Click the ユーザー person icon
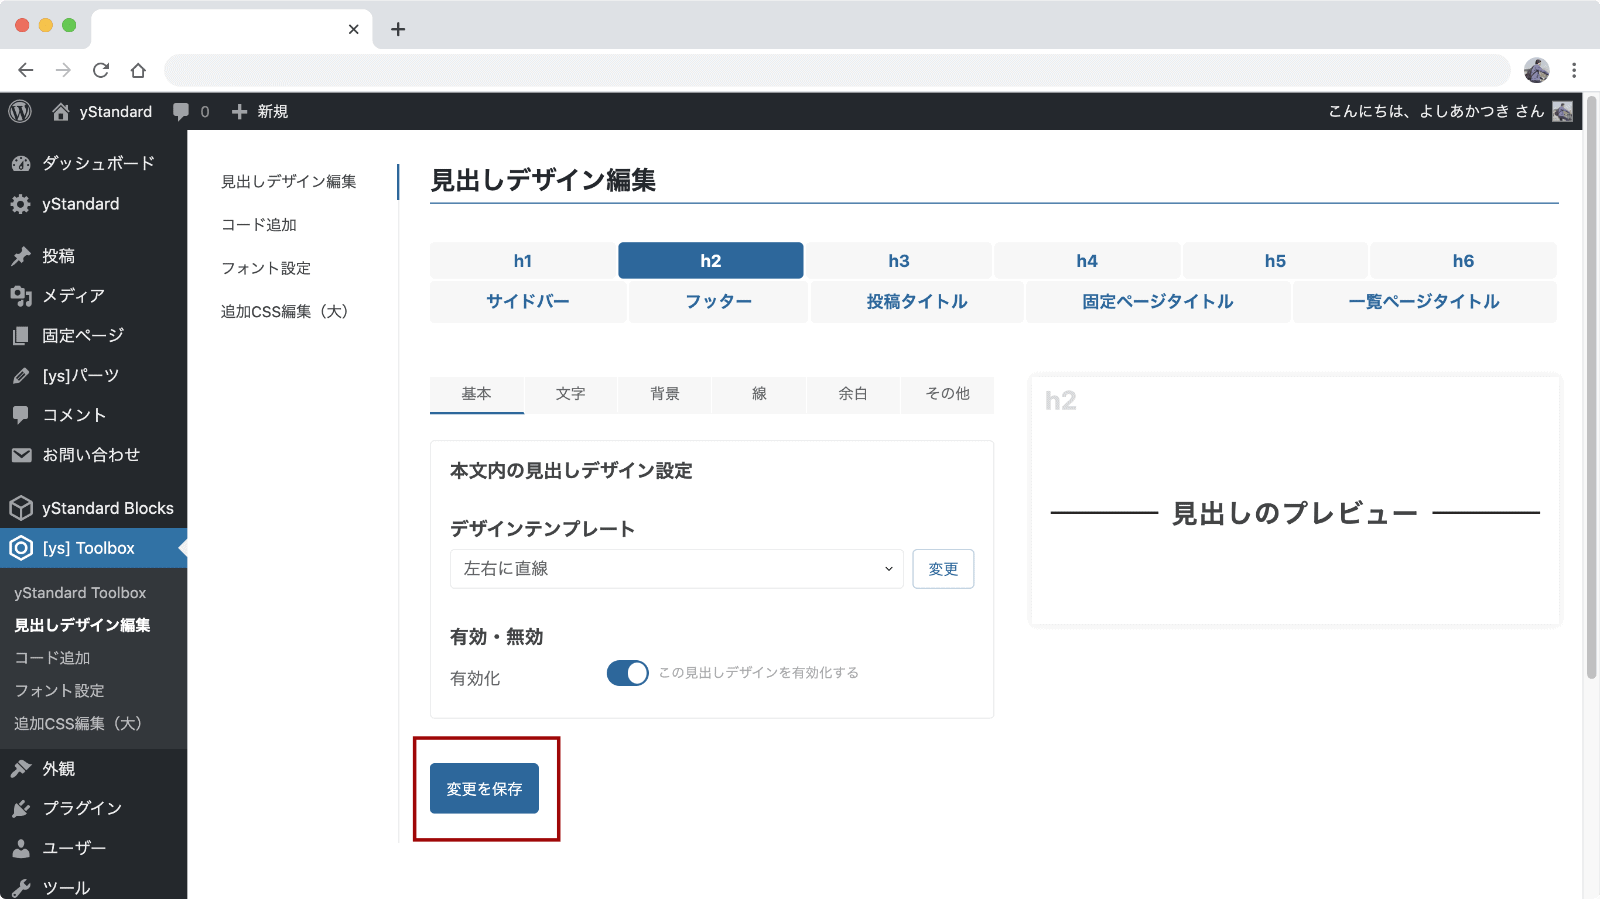 (21, 848)
